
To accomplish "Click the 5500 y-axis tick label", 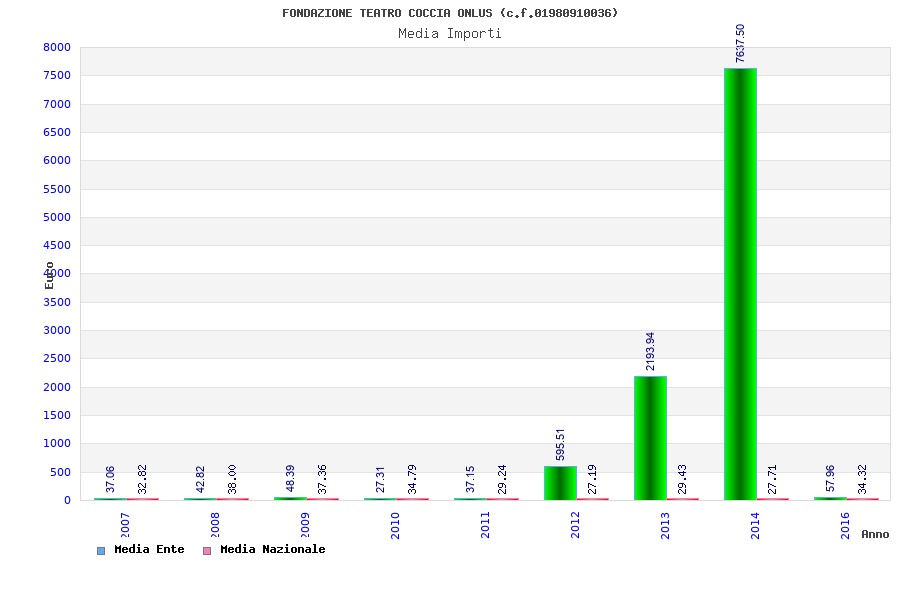I will click(x=57, y=189).
